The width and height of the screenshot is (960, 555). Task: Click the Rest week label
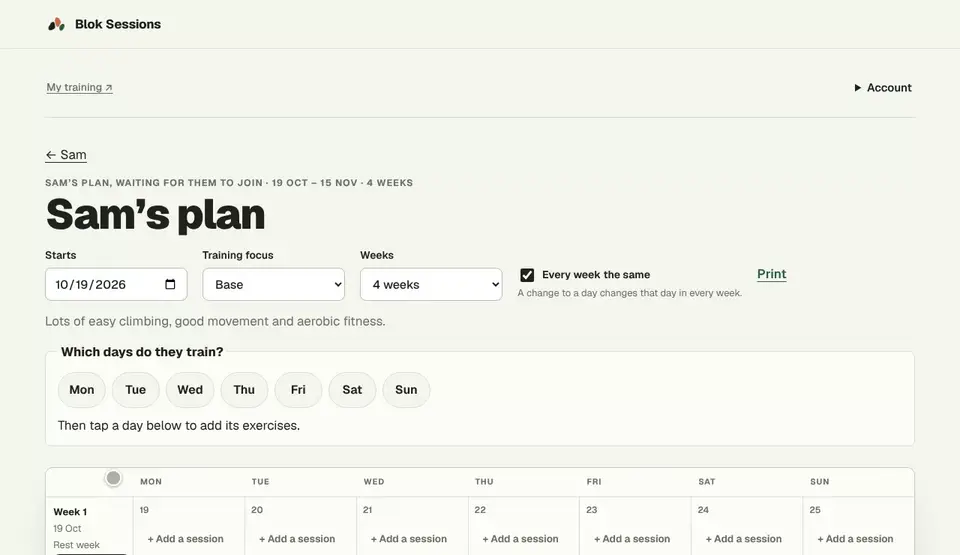tap(77, 545)
